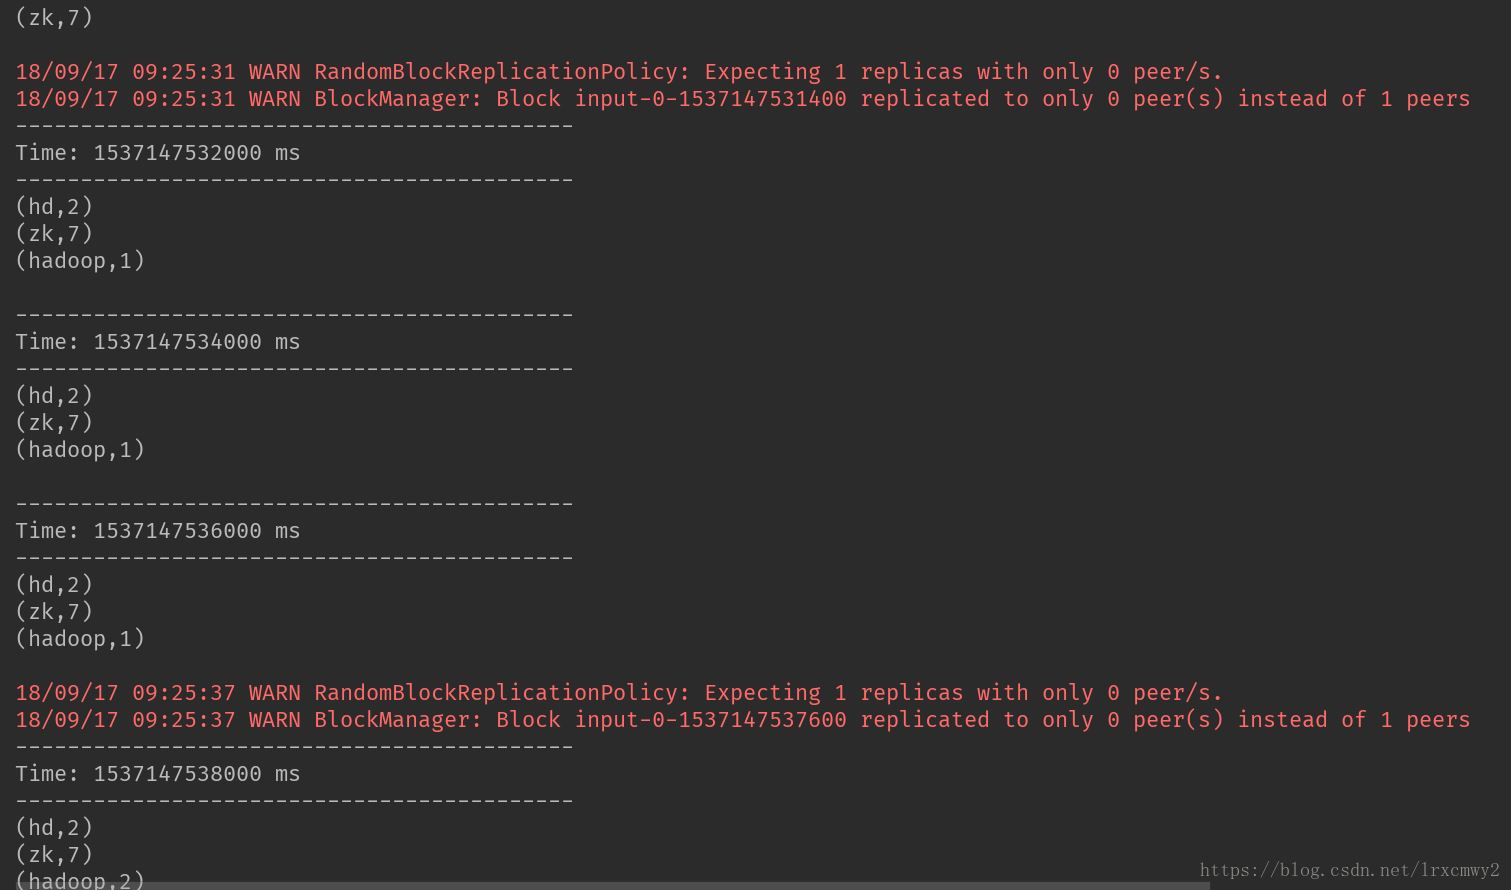Viewport: 1511px width, 890px height.
Task: Click (hadoop,1) under Time 1537147536000
Action: [x=80, y=639]
